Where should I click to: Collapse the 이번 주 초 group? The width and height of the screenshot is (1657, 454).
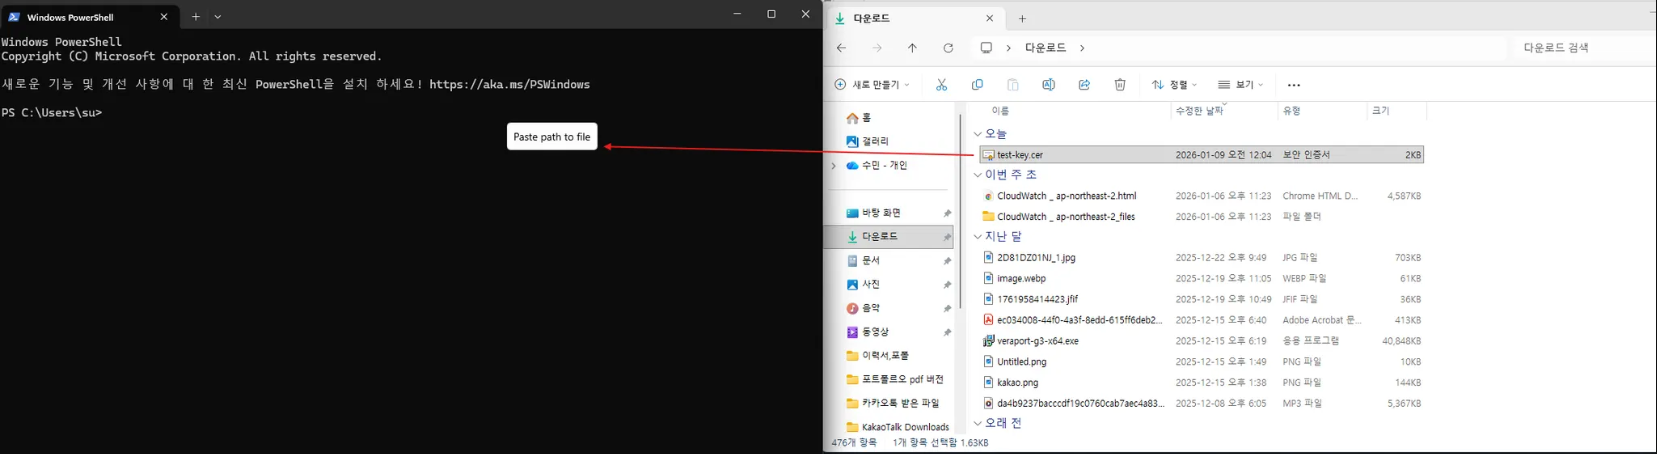pyautogui.click(x=978, y=175)
